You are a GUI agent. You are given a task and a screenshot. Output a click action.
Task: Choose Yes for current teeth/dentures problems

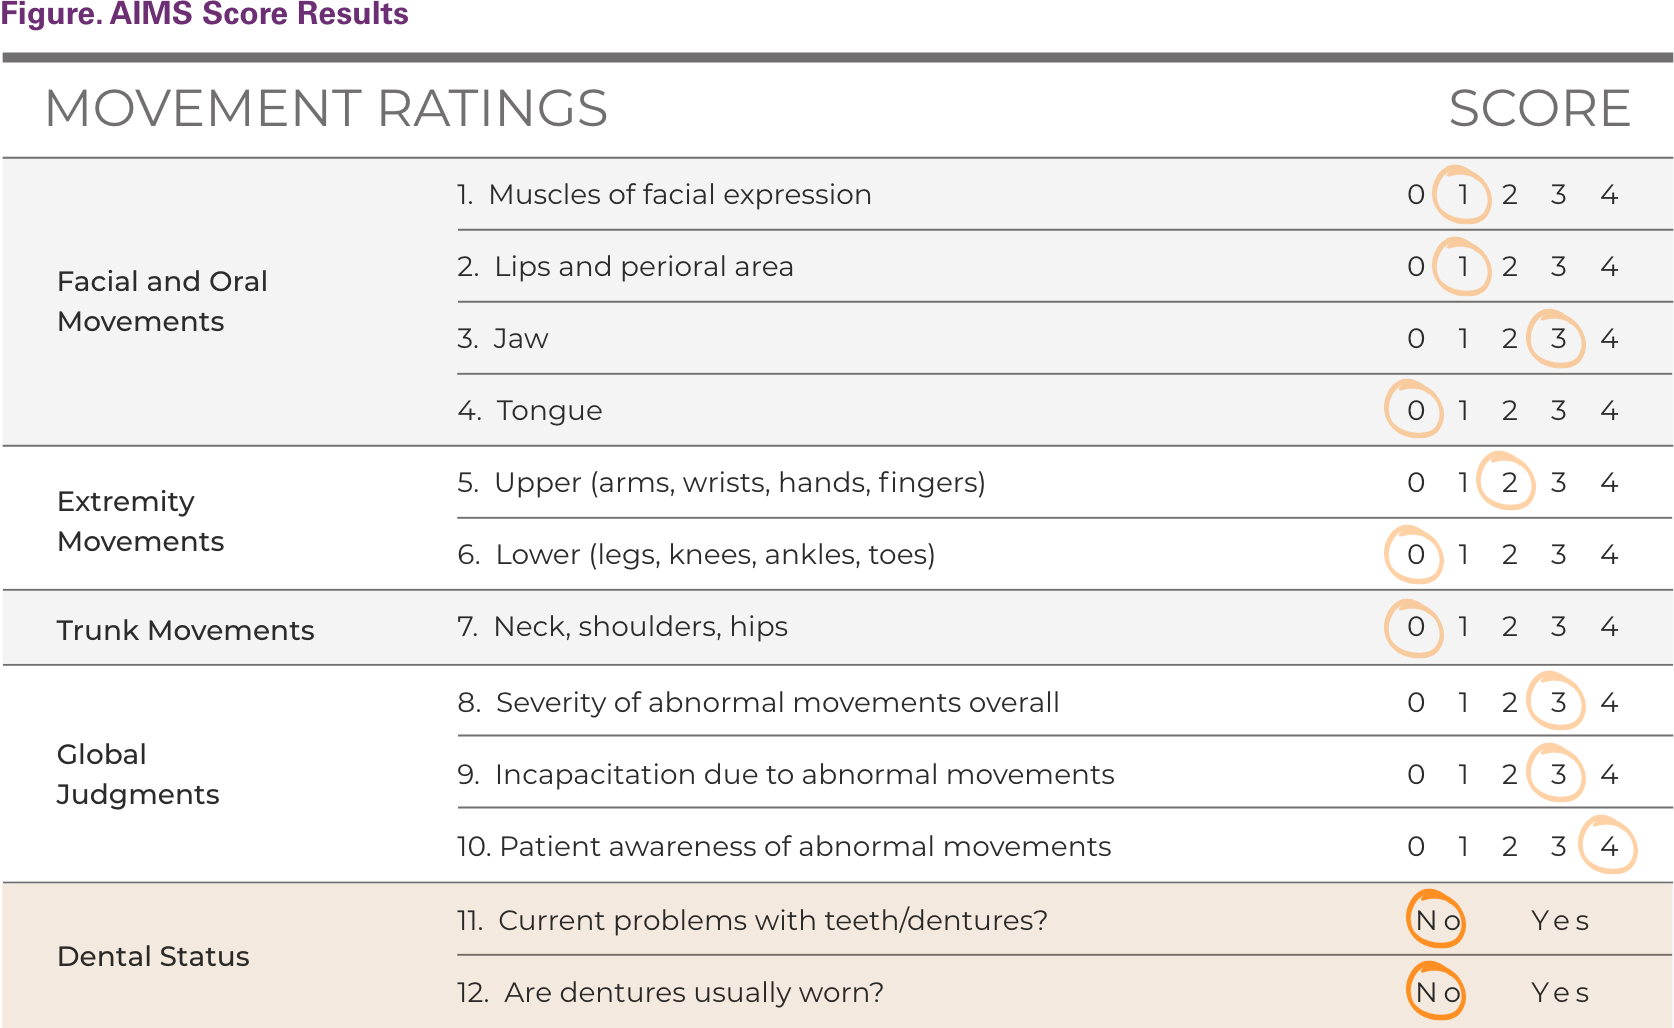[1559, 920]
